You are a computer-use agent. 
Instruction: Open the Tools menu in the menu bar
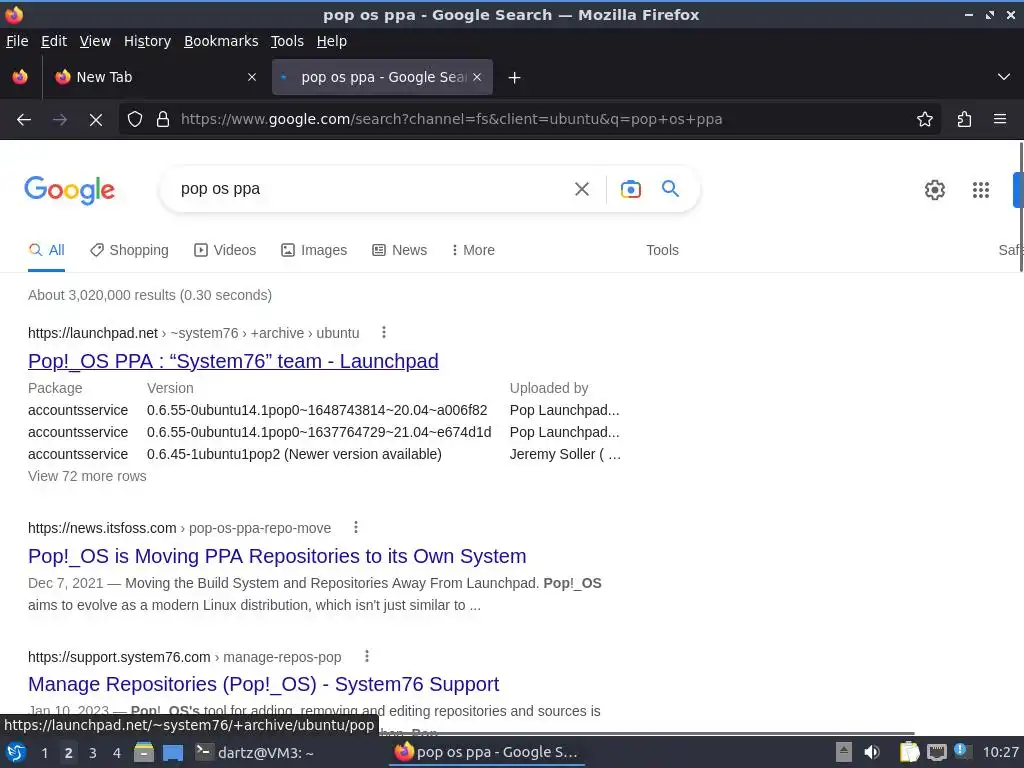[287, 41]
